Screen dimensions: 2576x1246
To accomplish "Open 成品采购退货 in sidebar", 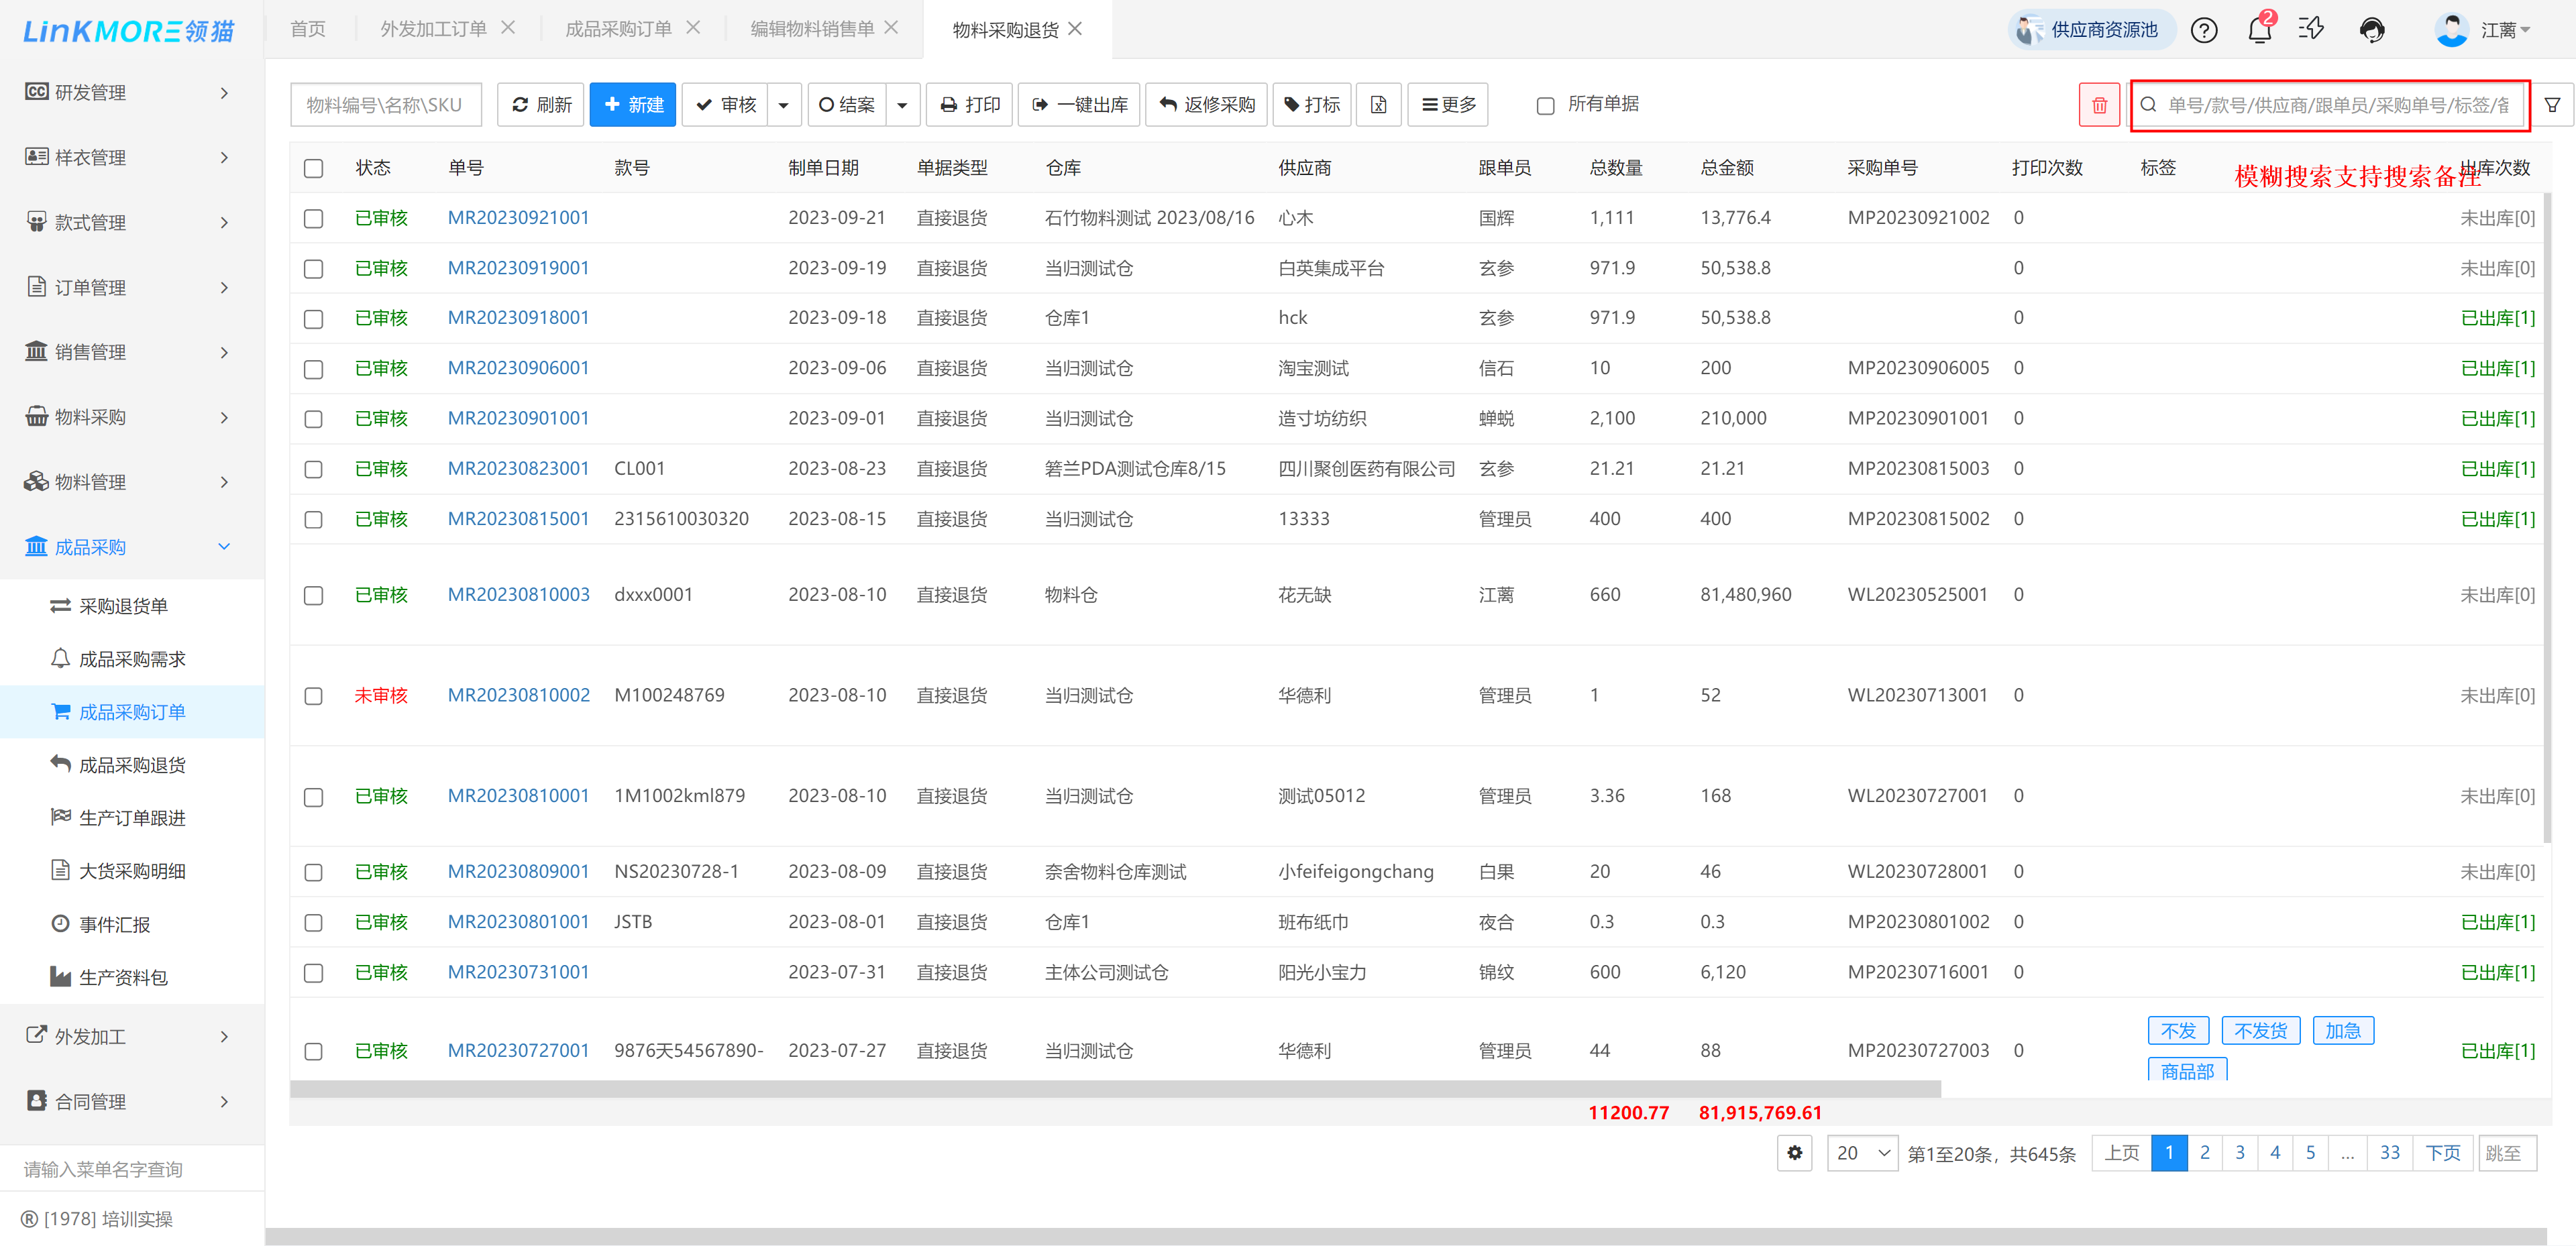I will coord(132,765).
